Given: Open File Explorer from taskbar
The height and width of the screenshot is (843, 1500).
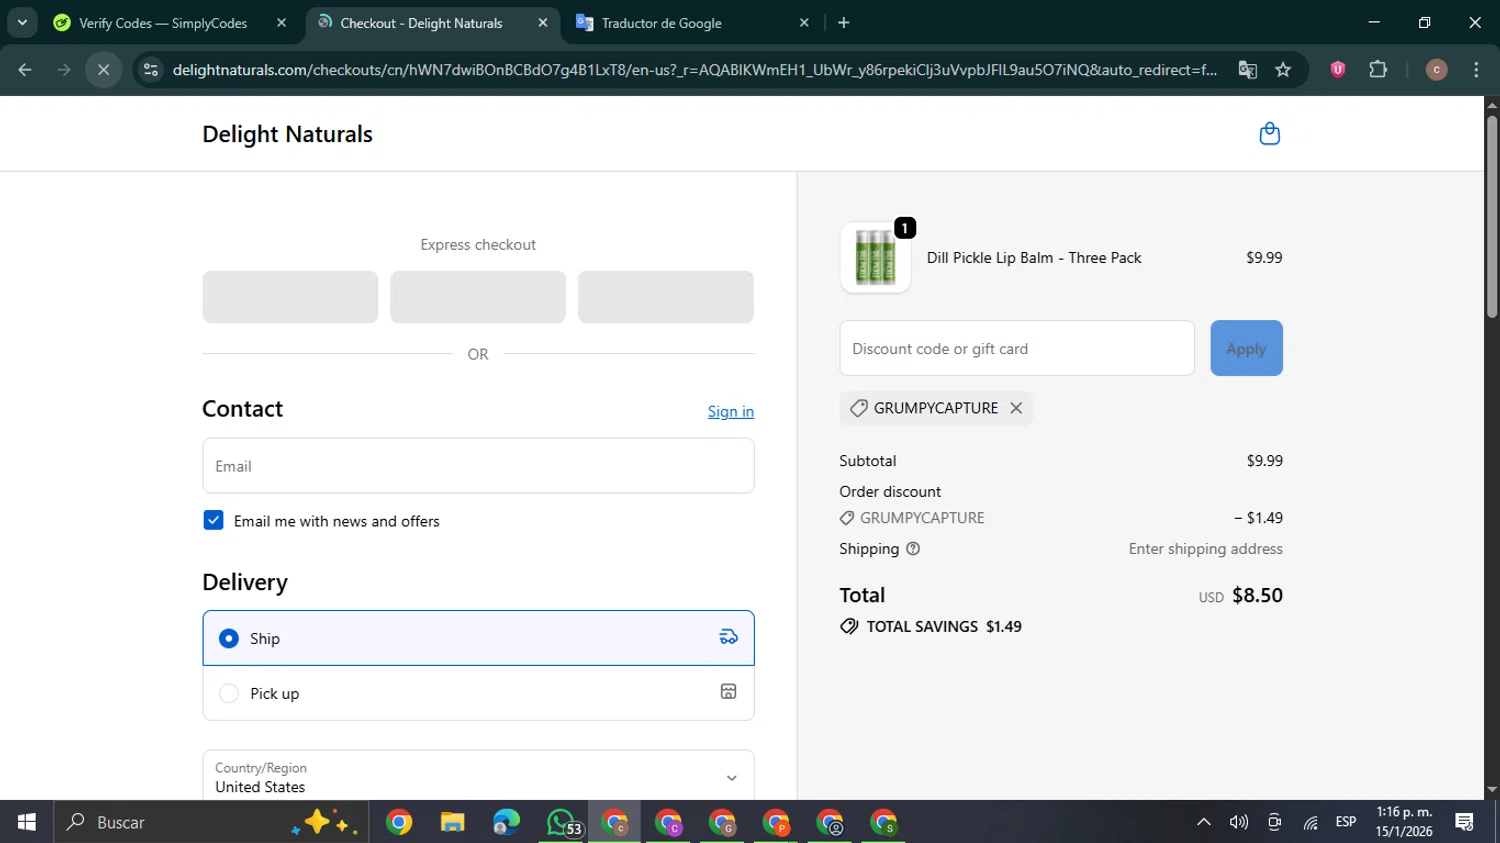Looking at the screenshot, I should (x=453, y=822).
